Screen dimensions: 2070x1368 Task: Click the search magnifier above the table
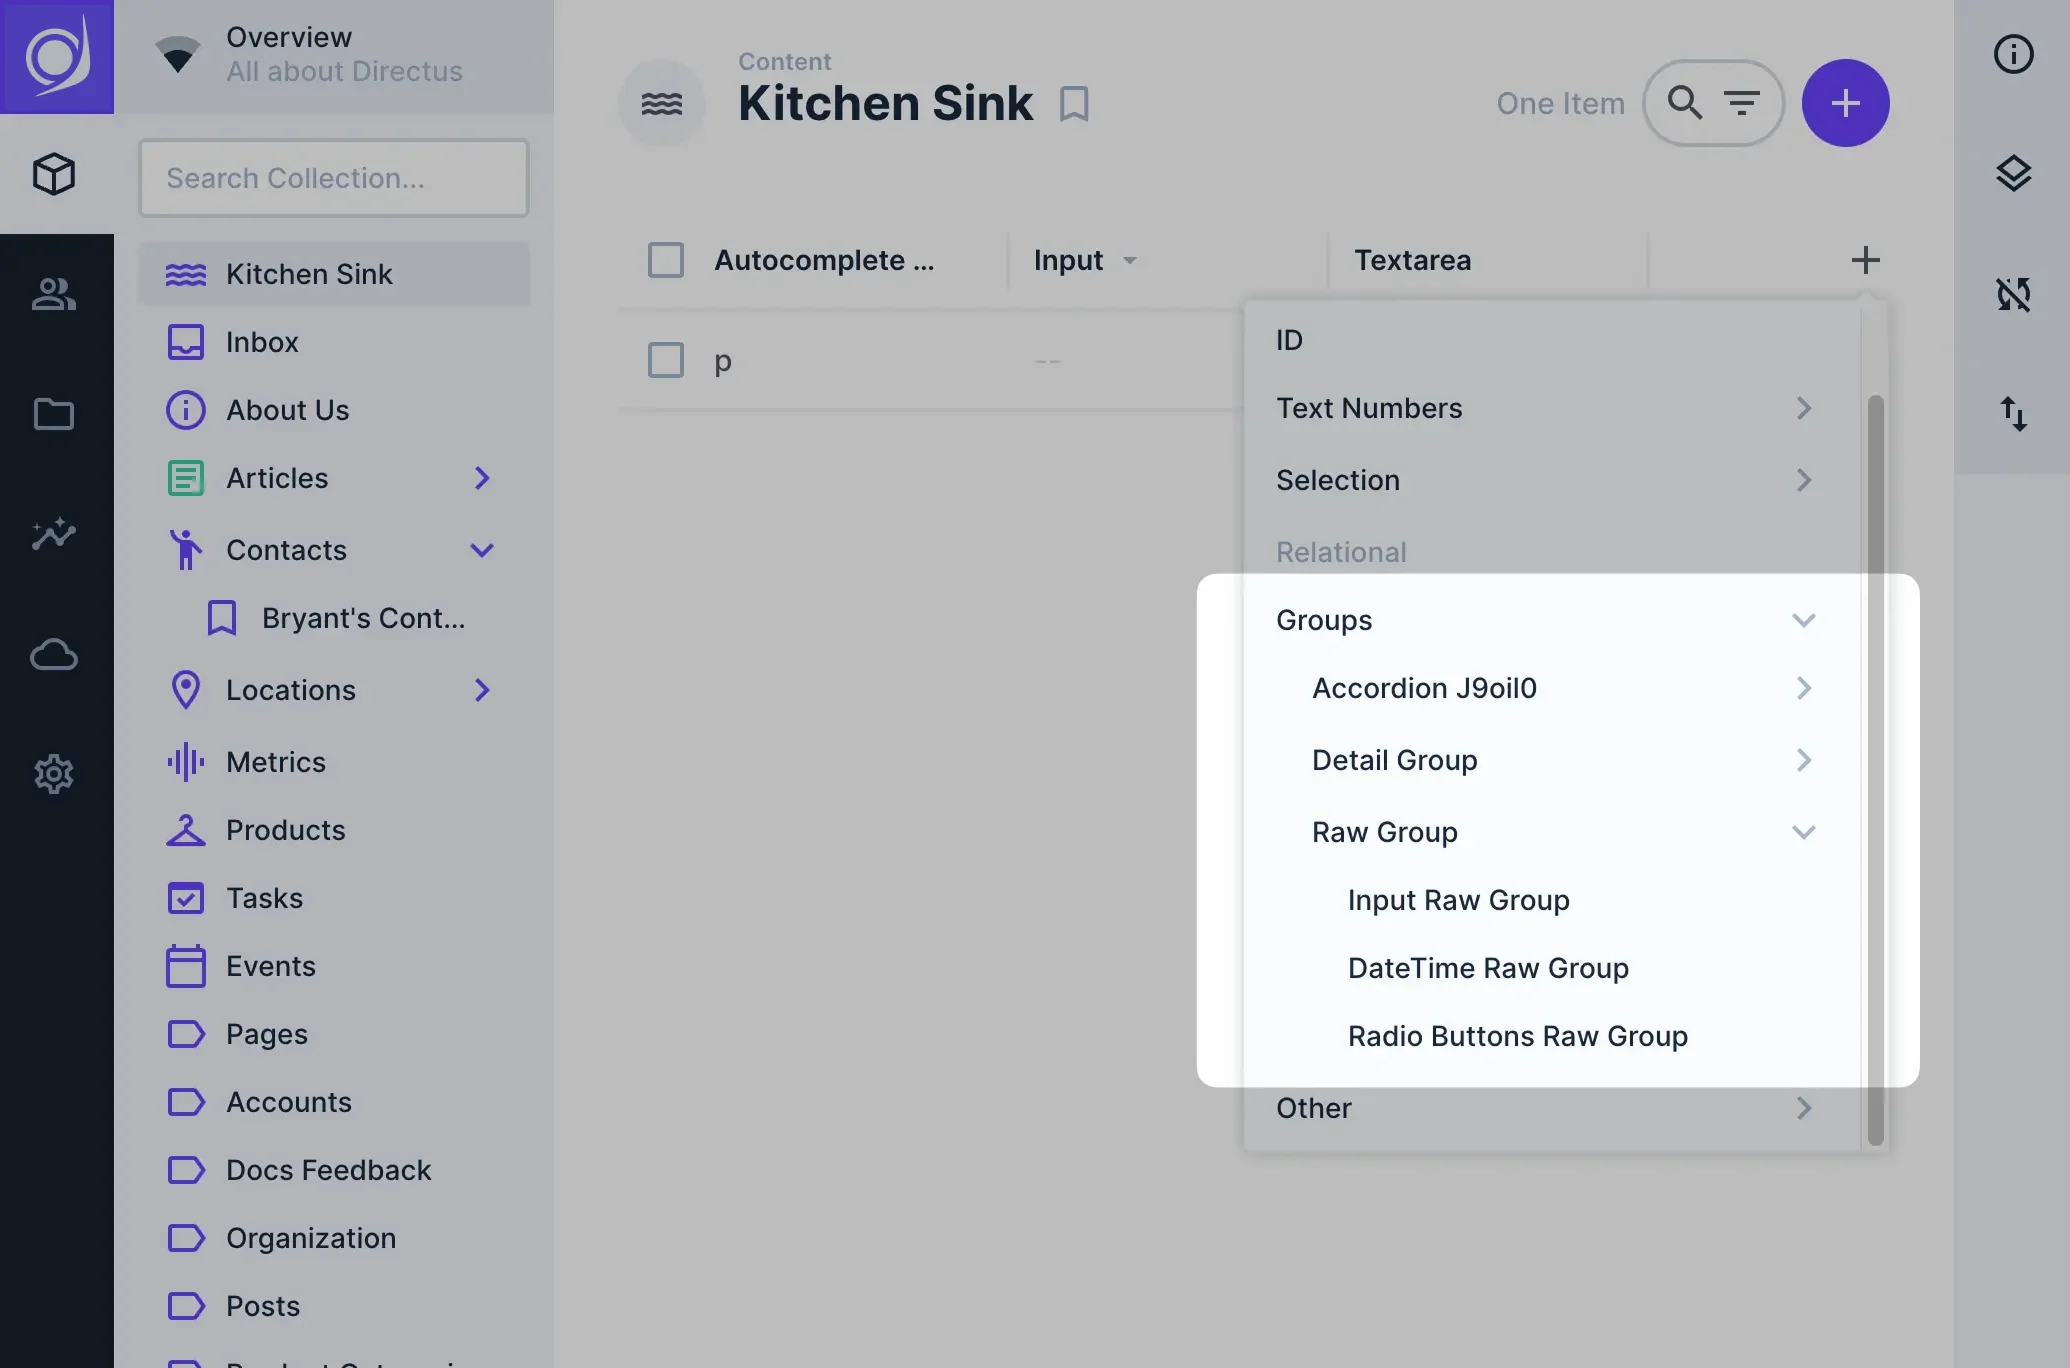(1685, 103)
